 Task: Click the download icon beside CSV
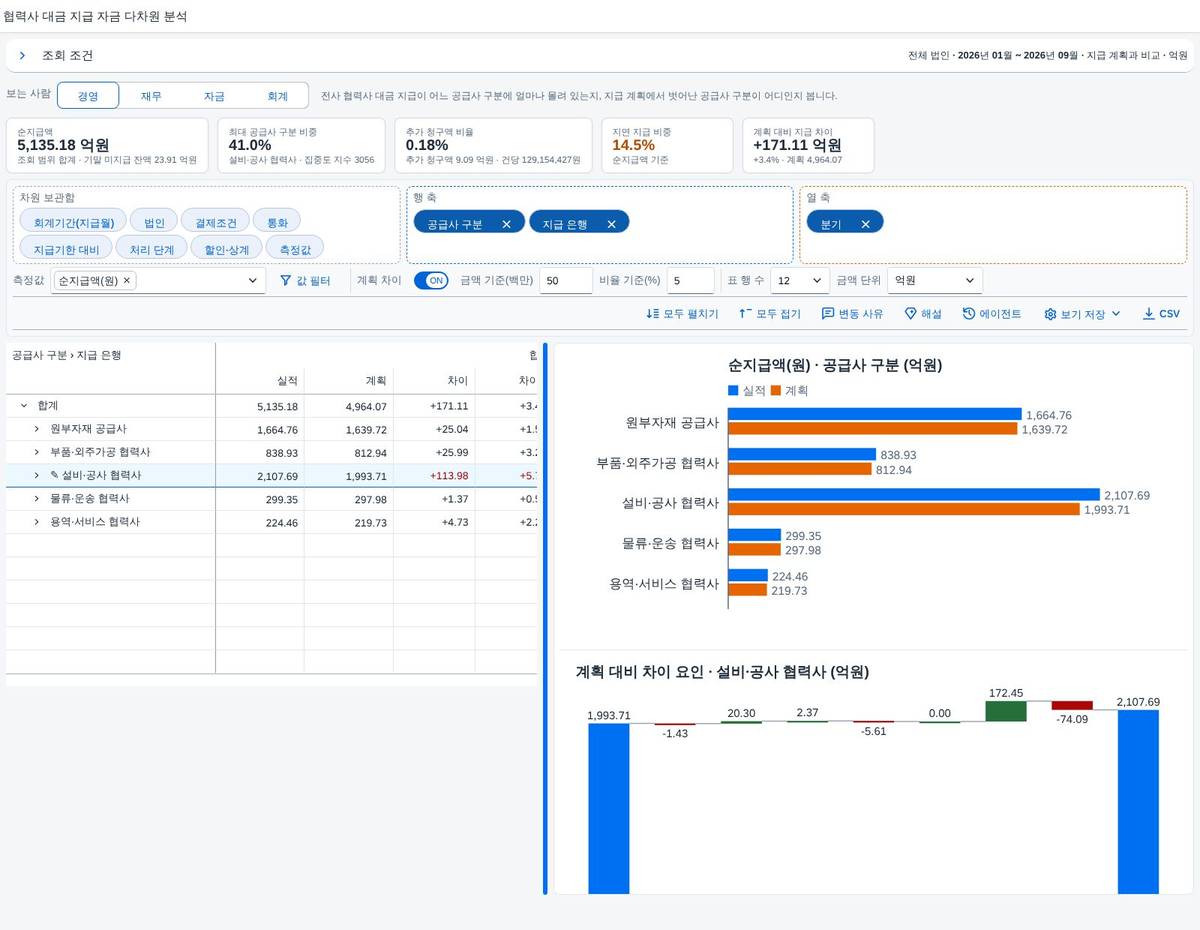pos(1148,314)
